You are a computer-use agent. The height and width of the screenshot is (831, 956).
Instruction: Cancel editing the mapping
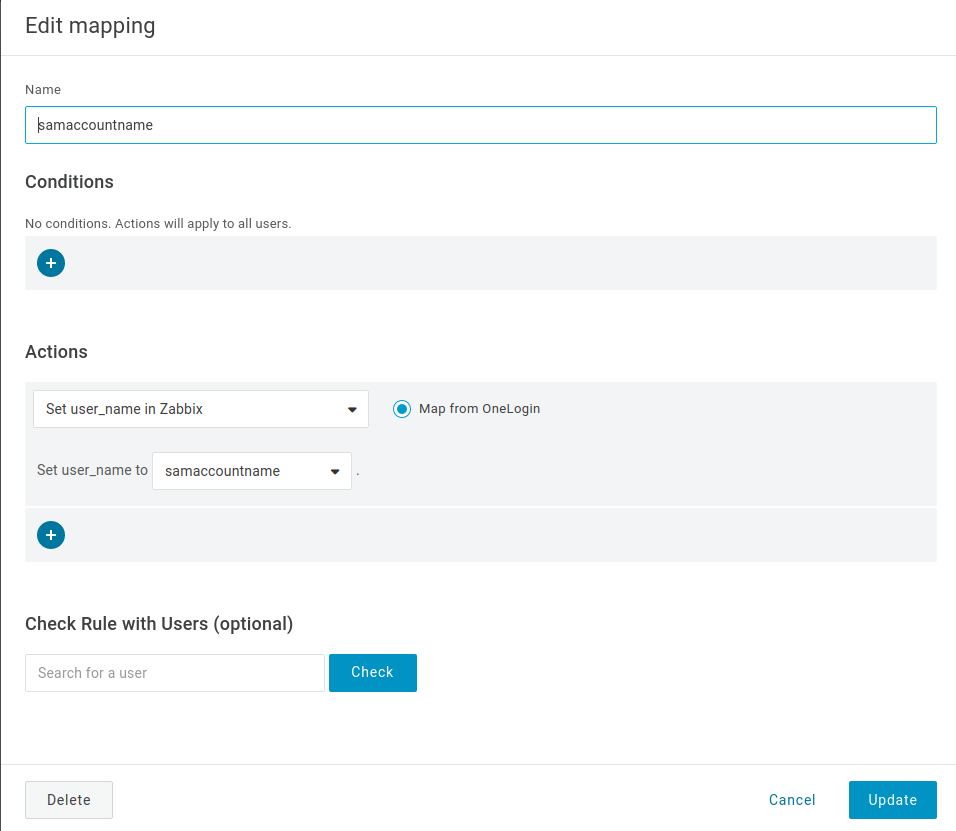point(792,800)
